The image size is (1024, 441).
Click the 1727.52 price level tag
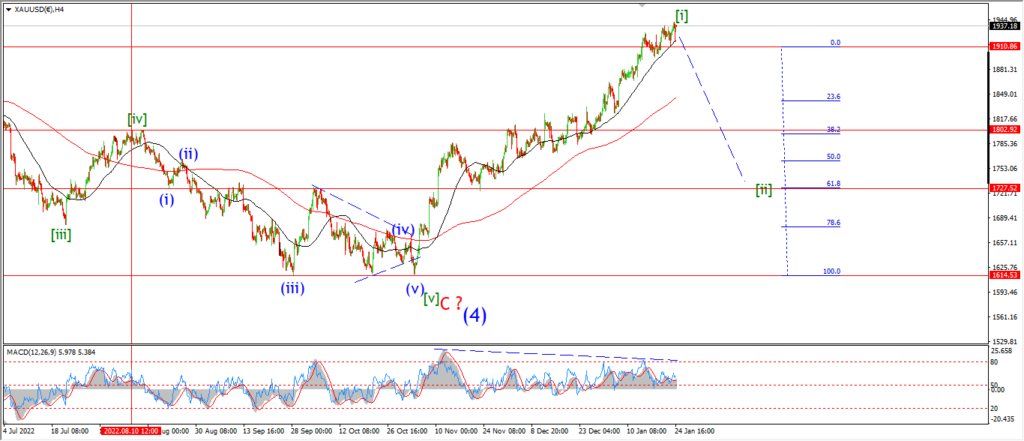(1004, 188)
